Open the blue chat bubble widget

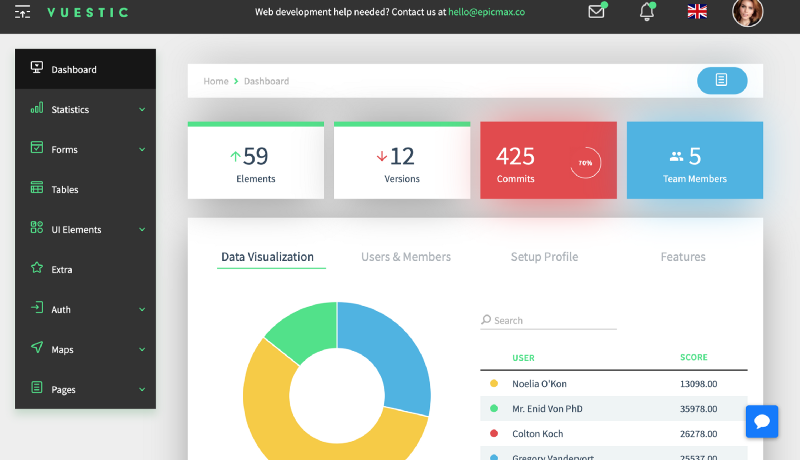762,421
